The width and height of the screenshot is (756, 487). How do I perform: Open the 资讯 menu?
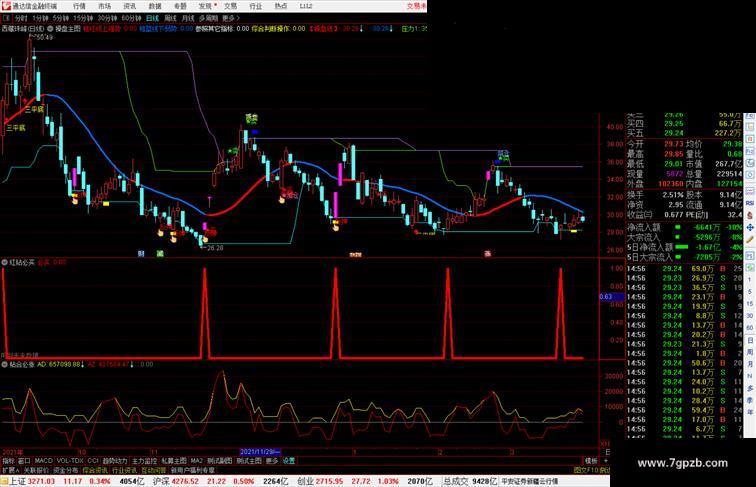tap(130, 6)
